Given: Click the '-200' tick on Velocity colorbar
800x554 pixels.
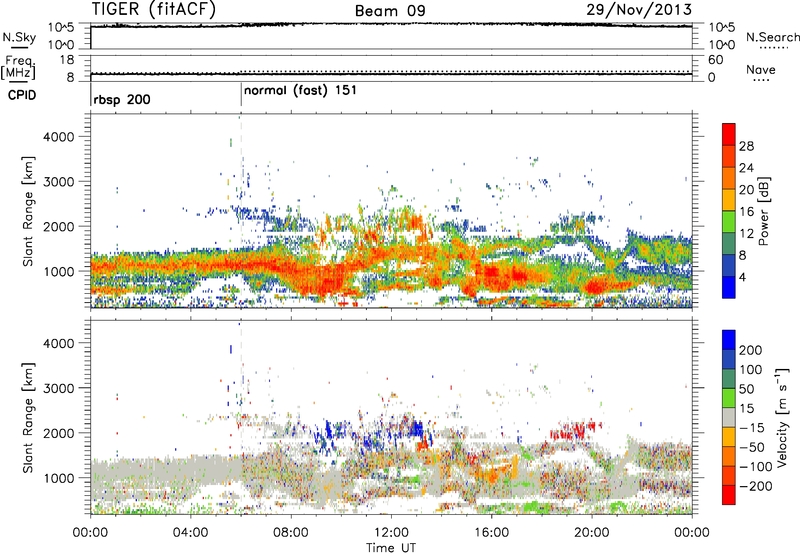Looking at the screenshot, I should (x=756, y=486).
